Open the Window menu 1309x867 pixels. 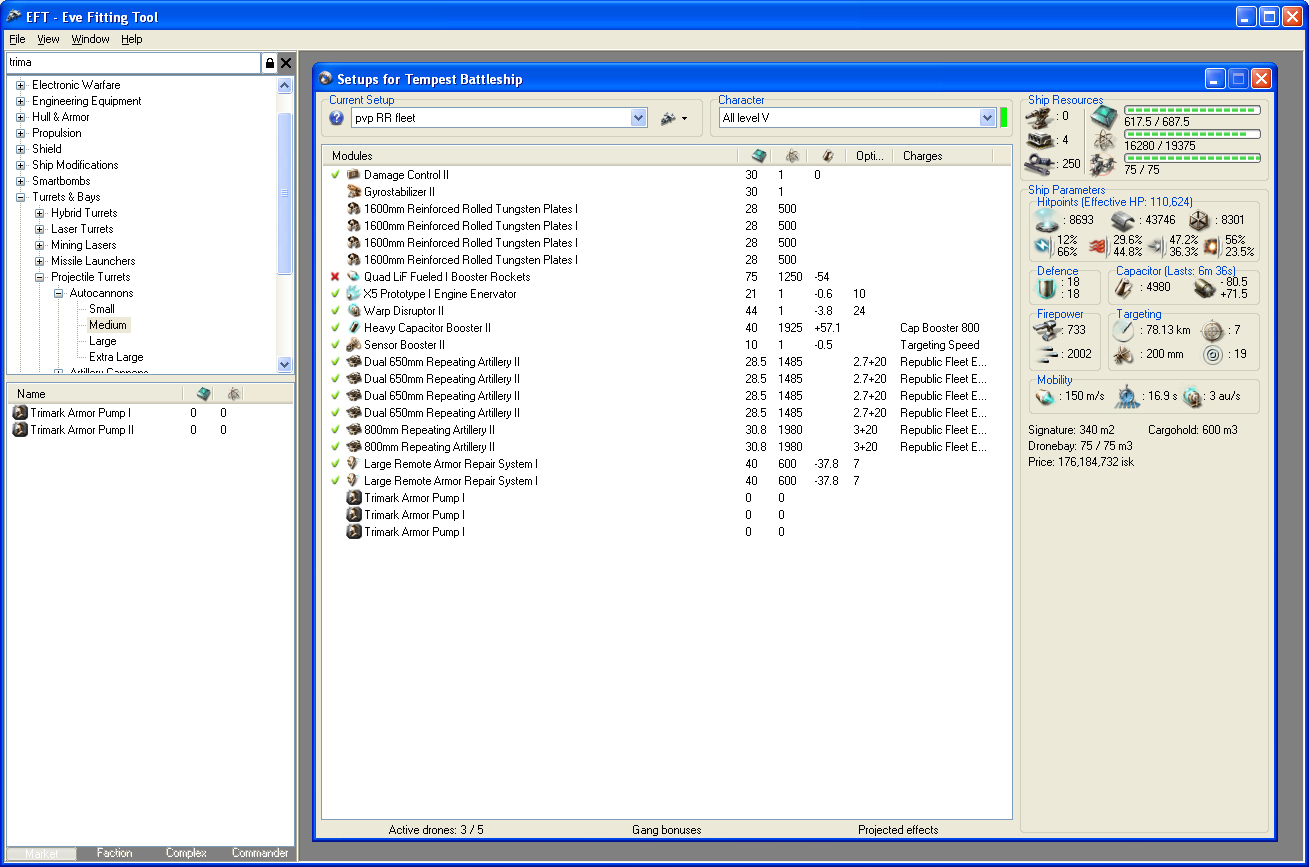[90, 39]
